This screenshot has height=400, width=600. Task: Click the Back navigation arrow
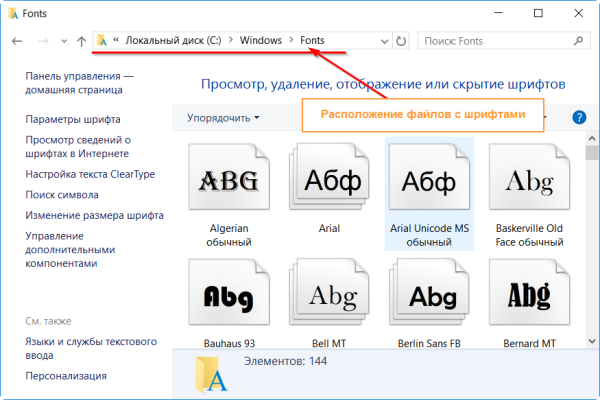click(17, 41)
